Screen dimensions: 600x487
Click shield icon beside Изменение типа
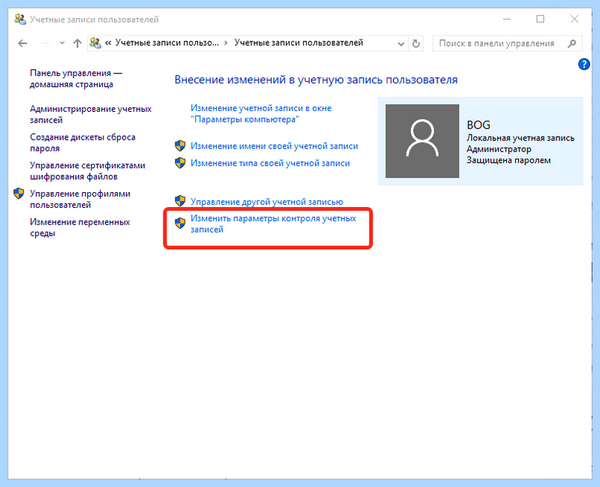180,163
